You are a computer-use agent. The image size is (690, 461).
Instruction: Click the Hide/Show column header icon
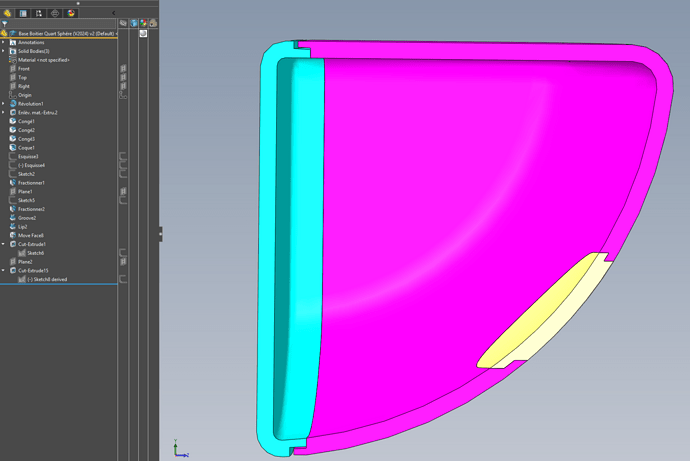click(123, 23)
